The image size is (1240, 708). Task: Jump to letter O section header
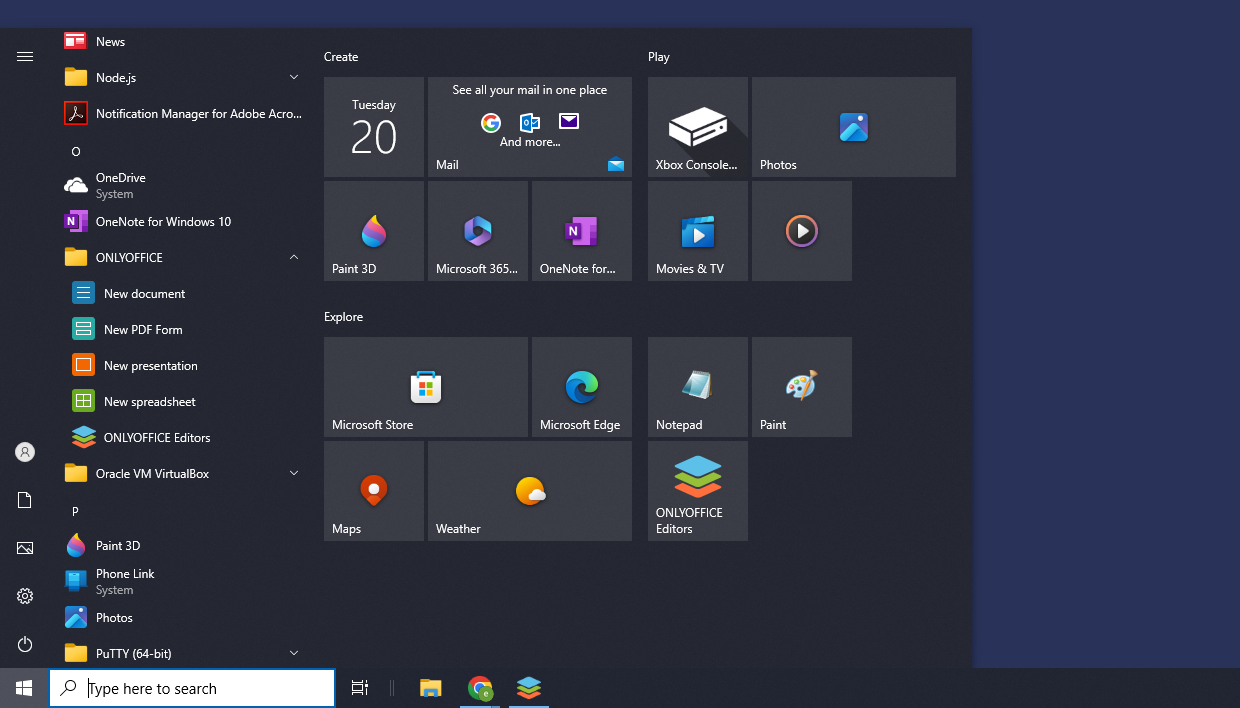[x=76, y=151]
